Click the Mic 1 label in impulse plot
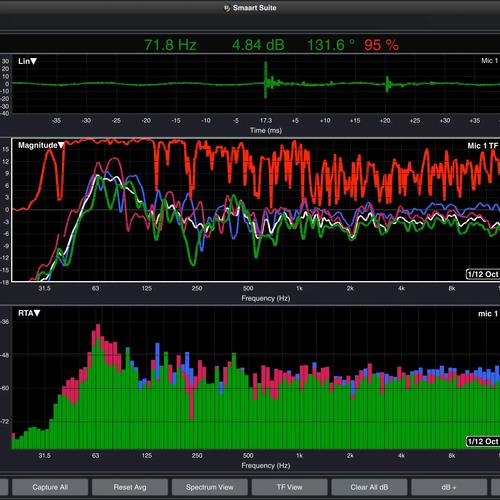The image size is (500, 500). point(489,61)
